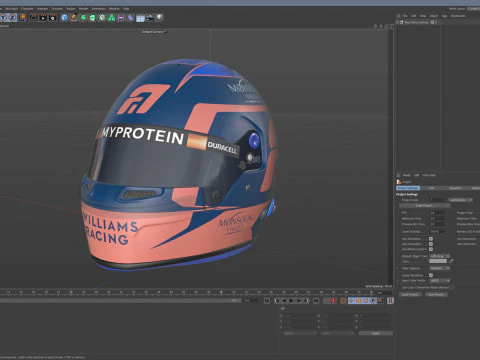The height and width of the screenshot is (360, 480).
Task: Click the viewport toggle view icon
Action: 391,26
